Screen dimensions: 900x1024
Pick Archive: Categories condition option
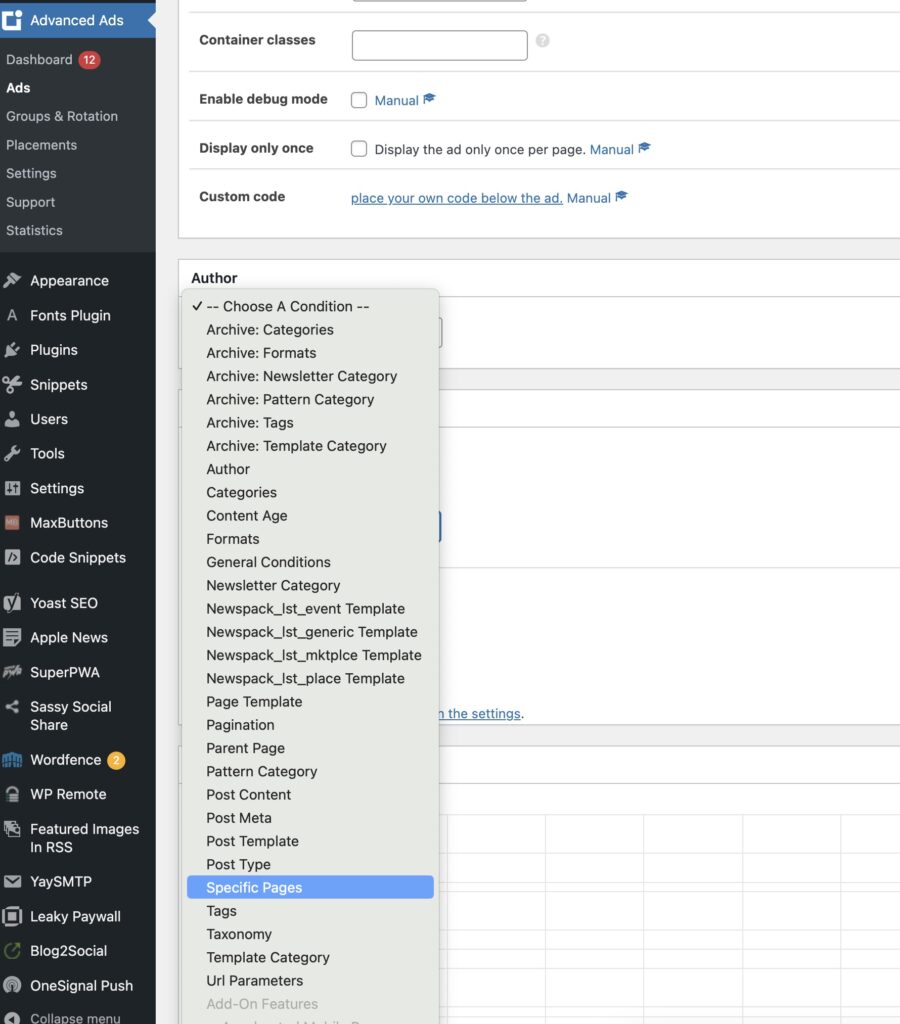[x=270, y=330]
